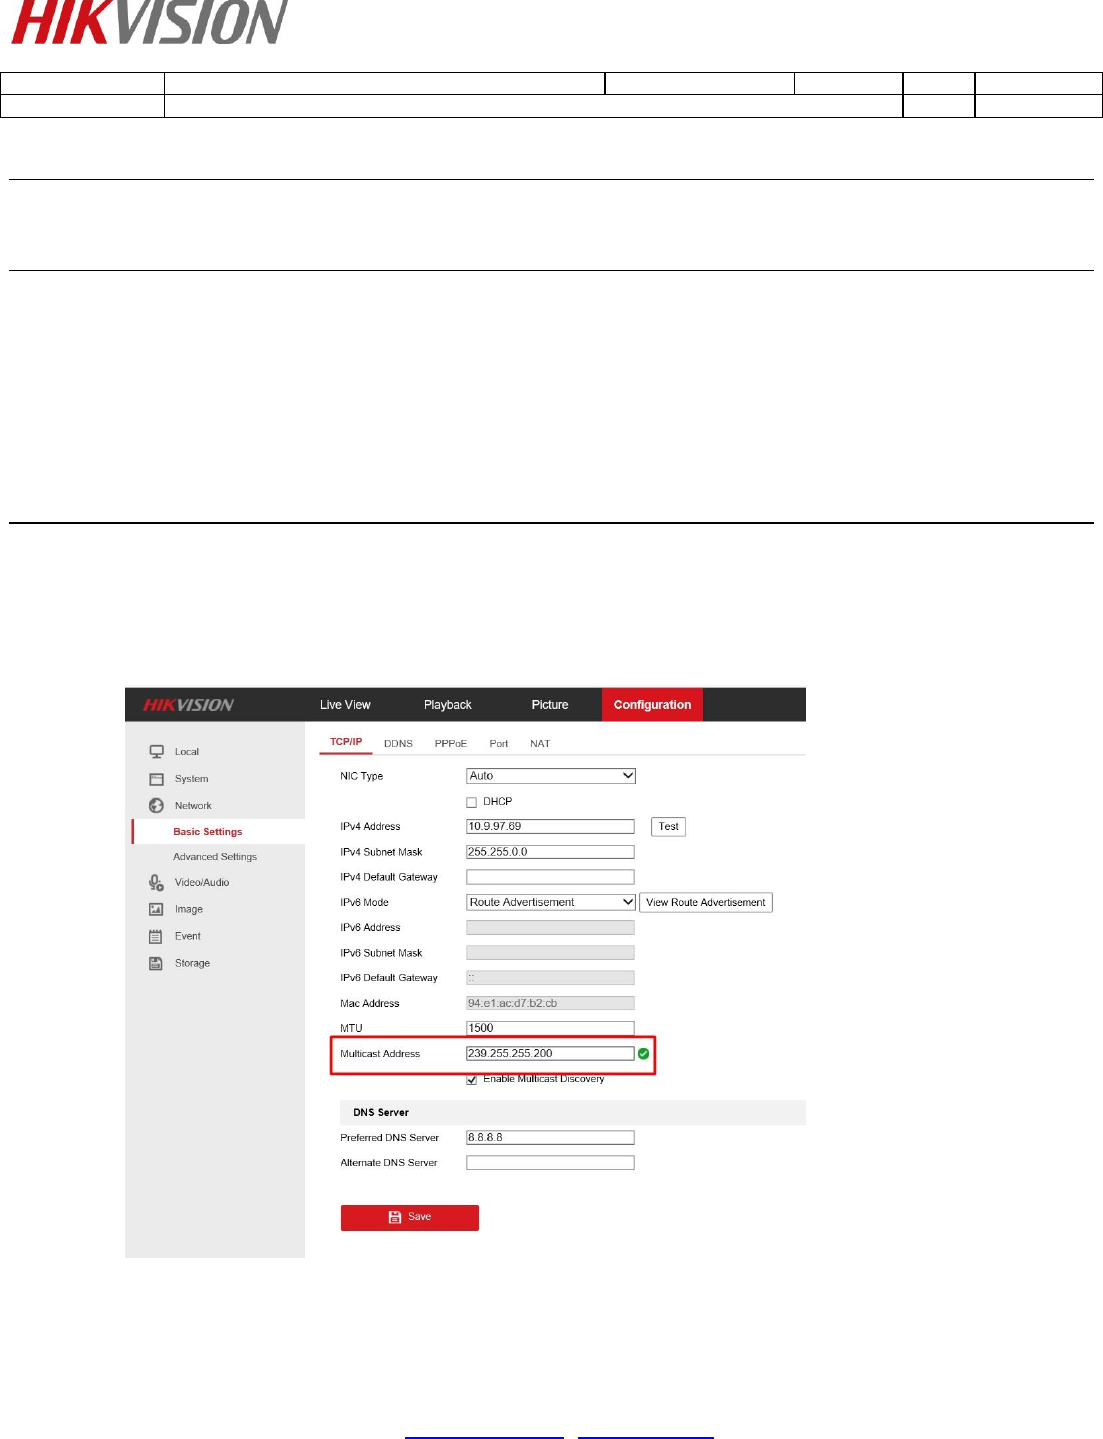Select the Configuration tab
Viewport: 1103px width, 1439px height.
652,705
